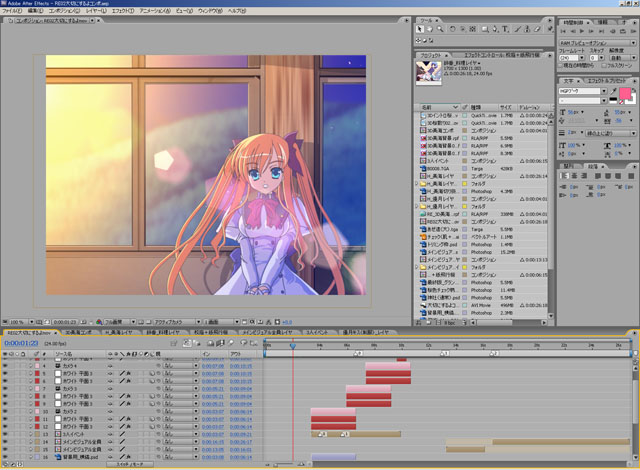This screenshot has width=640, height=470.
Task: Hide layer 5 with its eye icon
Action: click(5, 373)
